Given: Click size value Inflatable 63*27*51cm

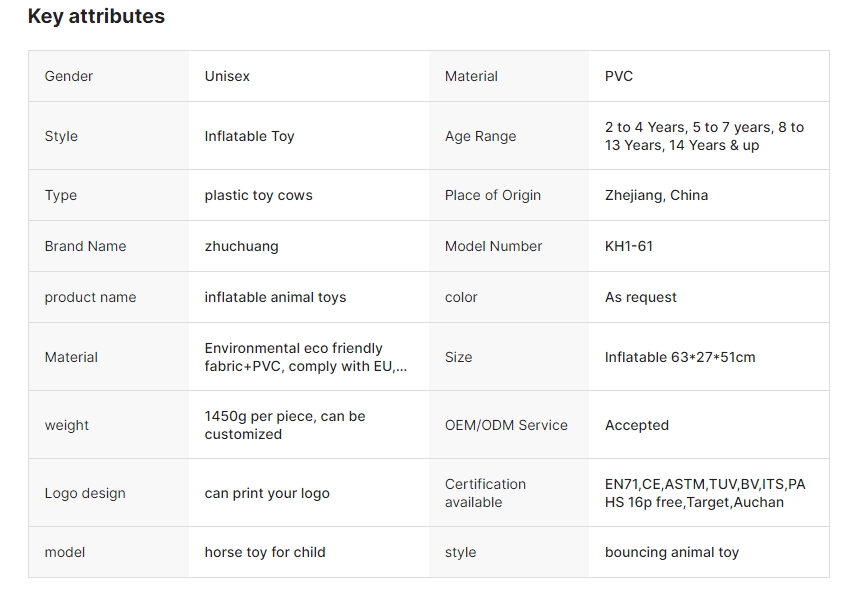Looking at the screenshot, I should 680,357.
